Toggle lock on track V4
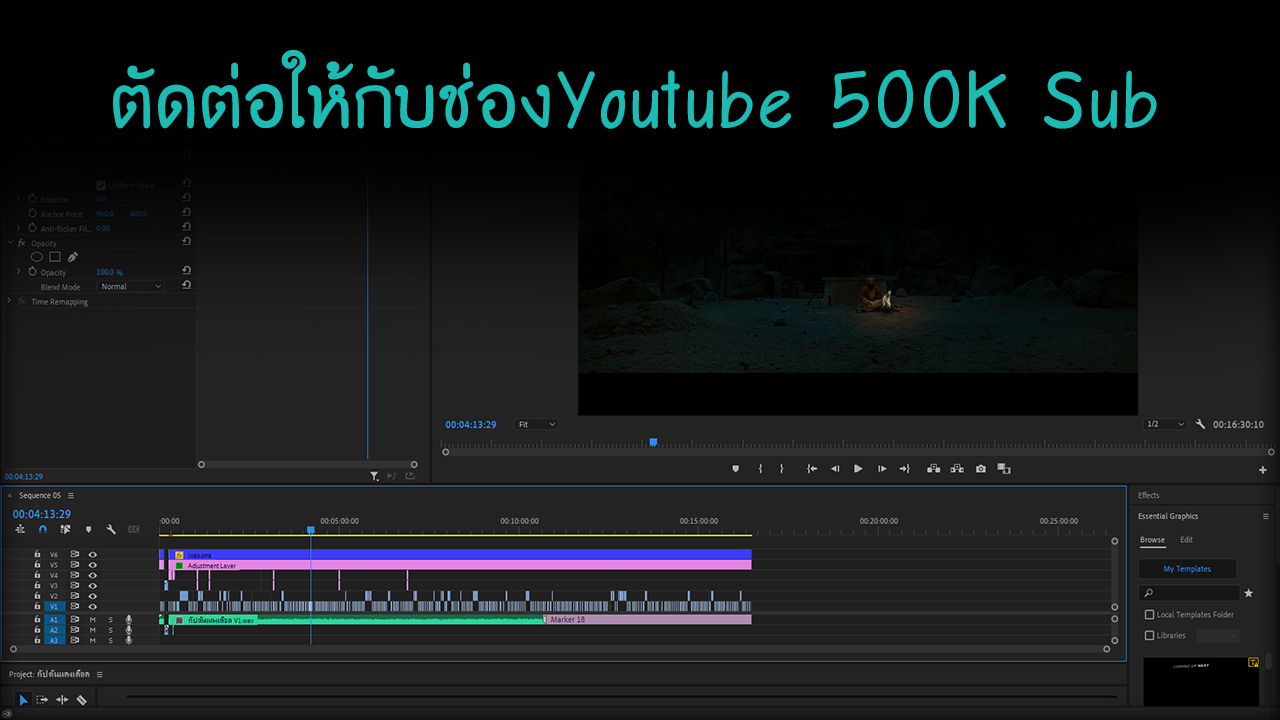The image size is (1280, 720). [x=37, y=575]
